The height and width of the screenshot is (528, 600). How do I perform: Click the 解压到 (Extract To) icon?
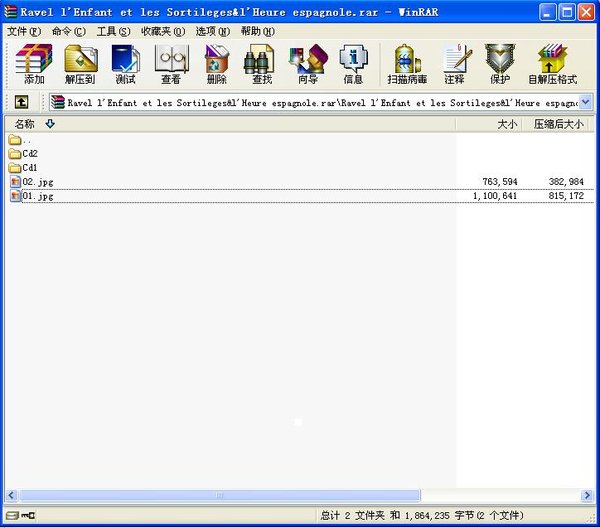point(80,64)
